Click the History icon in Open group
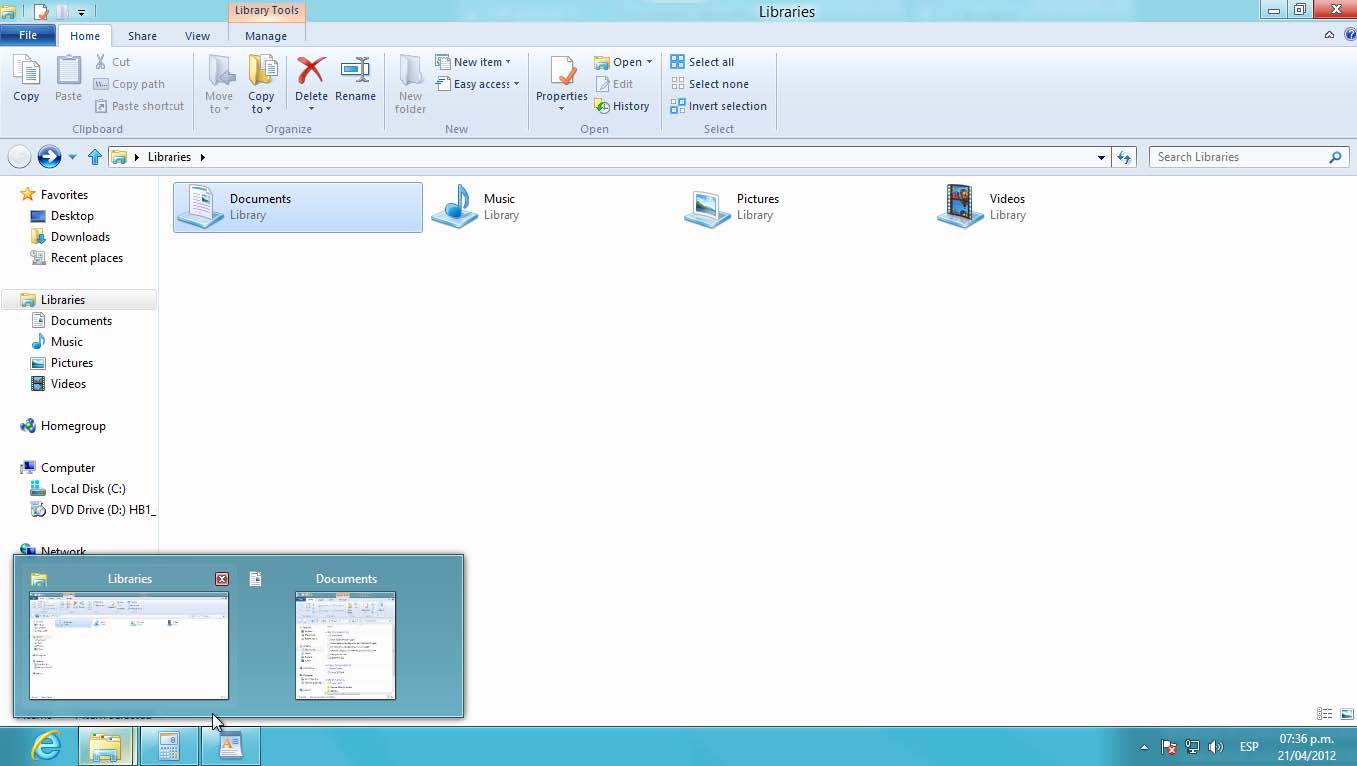 tap(602, 106)
